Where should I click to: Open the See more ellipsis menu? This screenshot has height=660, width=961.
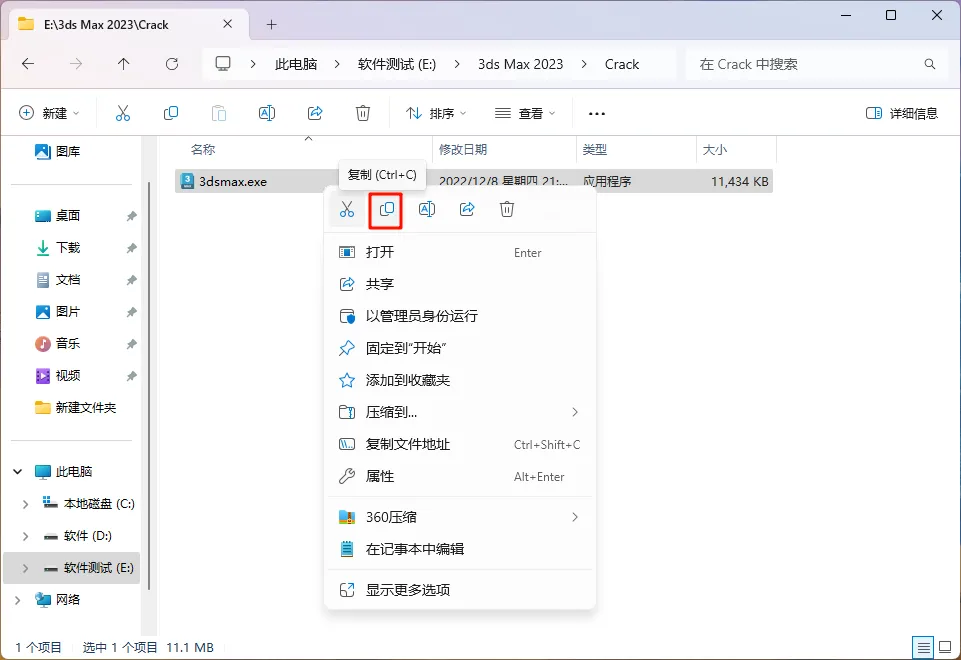pos(596,113)
